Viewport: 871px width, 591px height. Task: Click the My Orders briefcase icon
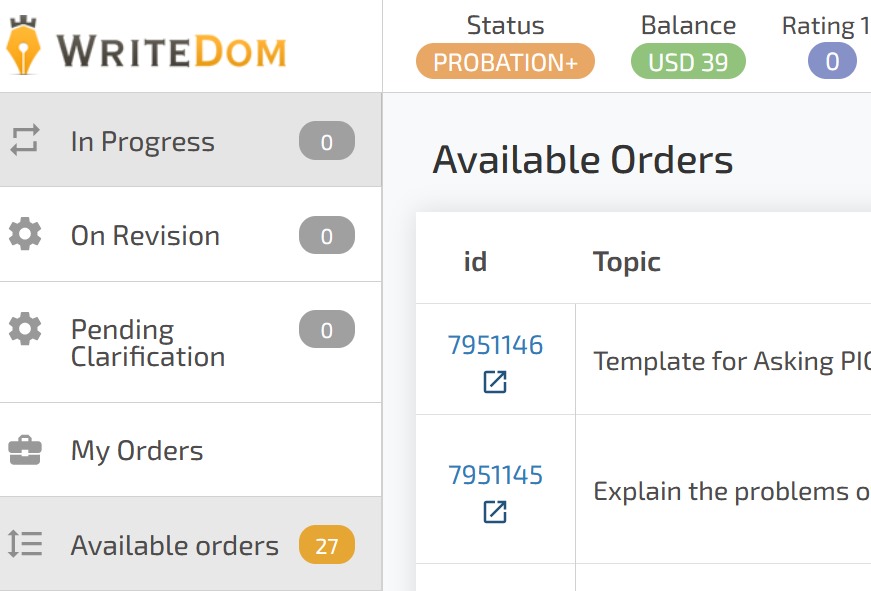25,450
